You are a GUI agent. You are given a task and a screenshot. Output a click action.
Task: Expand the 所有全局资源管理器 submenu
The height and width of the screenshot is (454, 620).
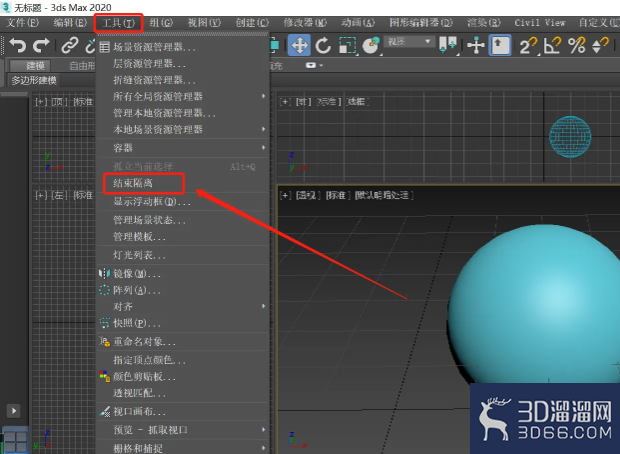click(x=183, y=96)
